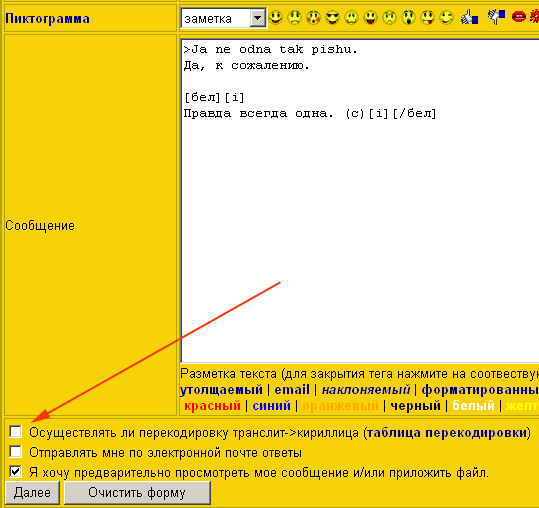539x508 pixels.
Task: Enable транслит->кириллица transliteration checkbox
Action: coord(15,431)
